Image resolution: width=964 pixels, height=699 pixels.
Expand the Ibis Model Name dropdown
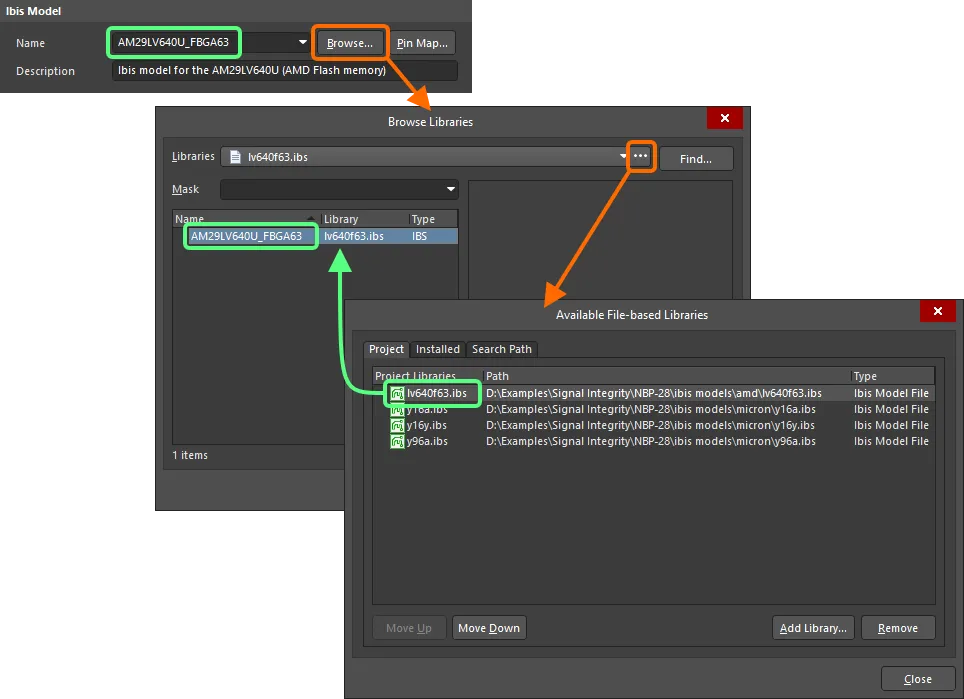pyautogui.click(x=302, y=42)
